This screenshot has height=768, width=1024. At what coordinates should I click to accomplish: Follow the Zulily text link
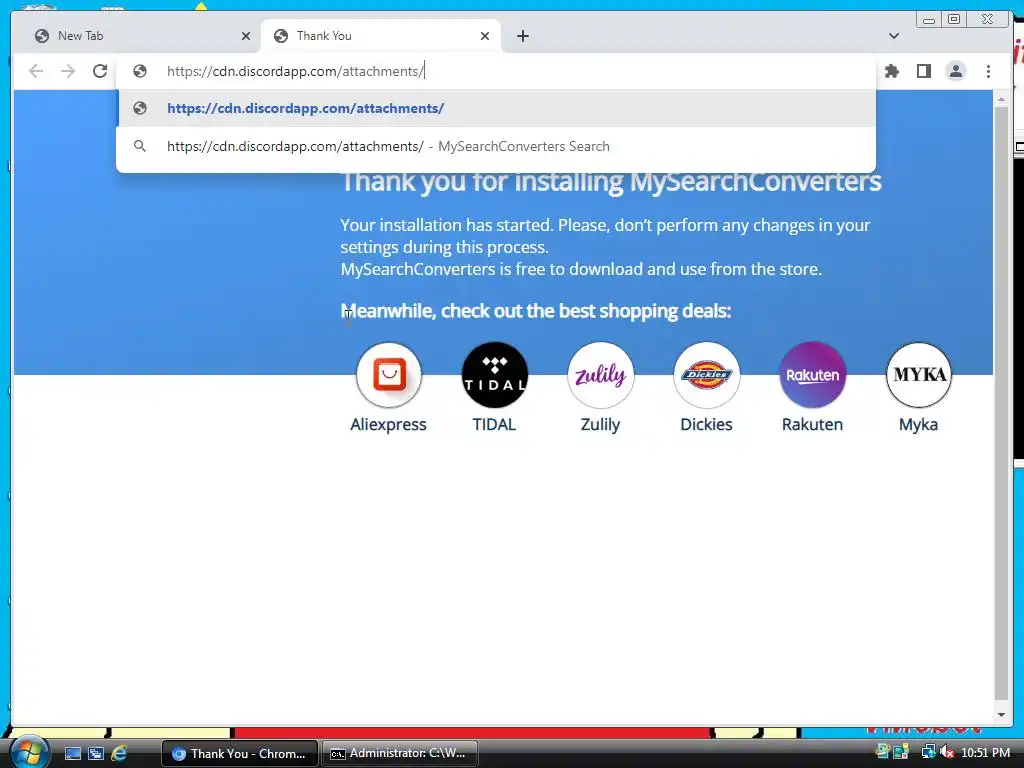click(600, 424)
